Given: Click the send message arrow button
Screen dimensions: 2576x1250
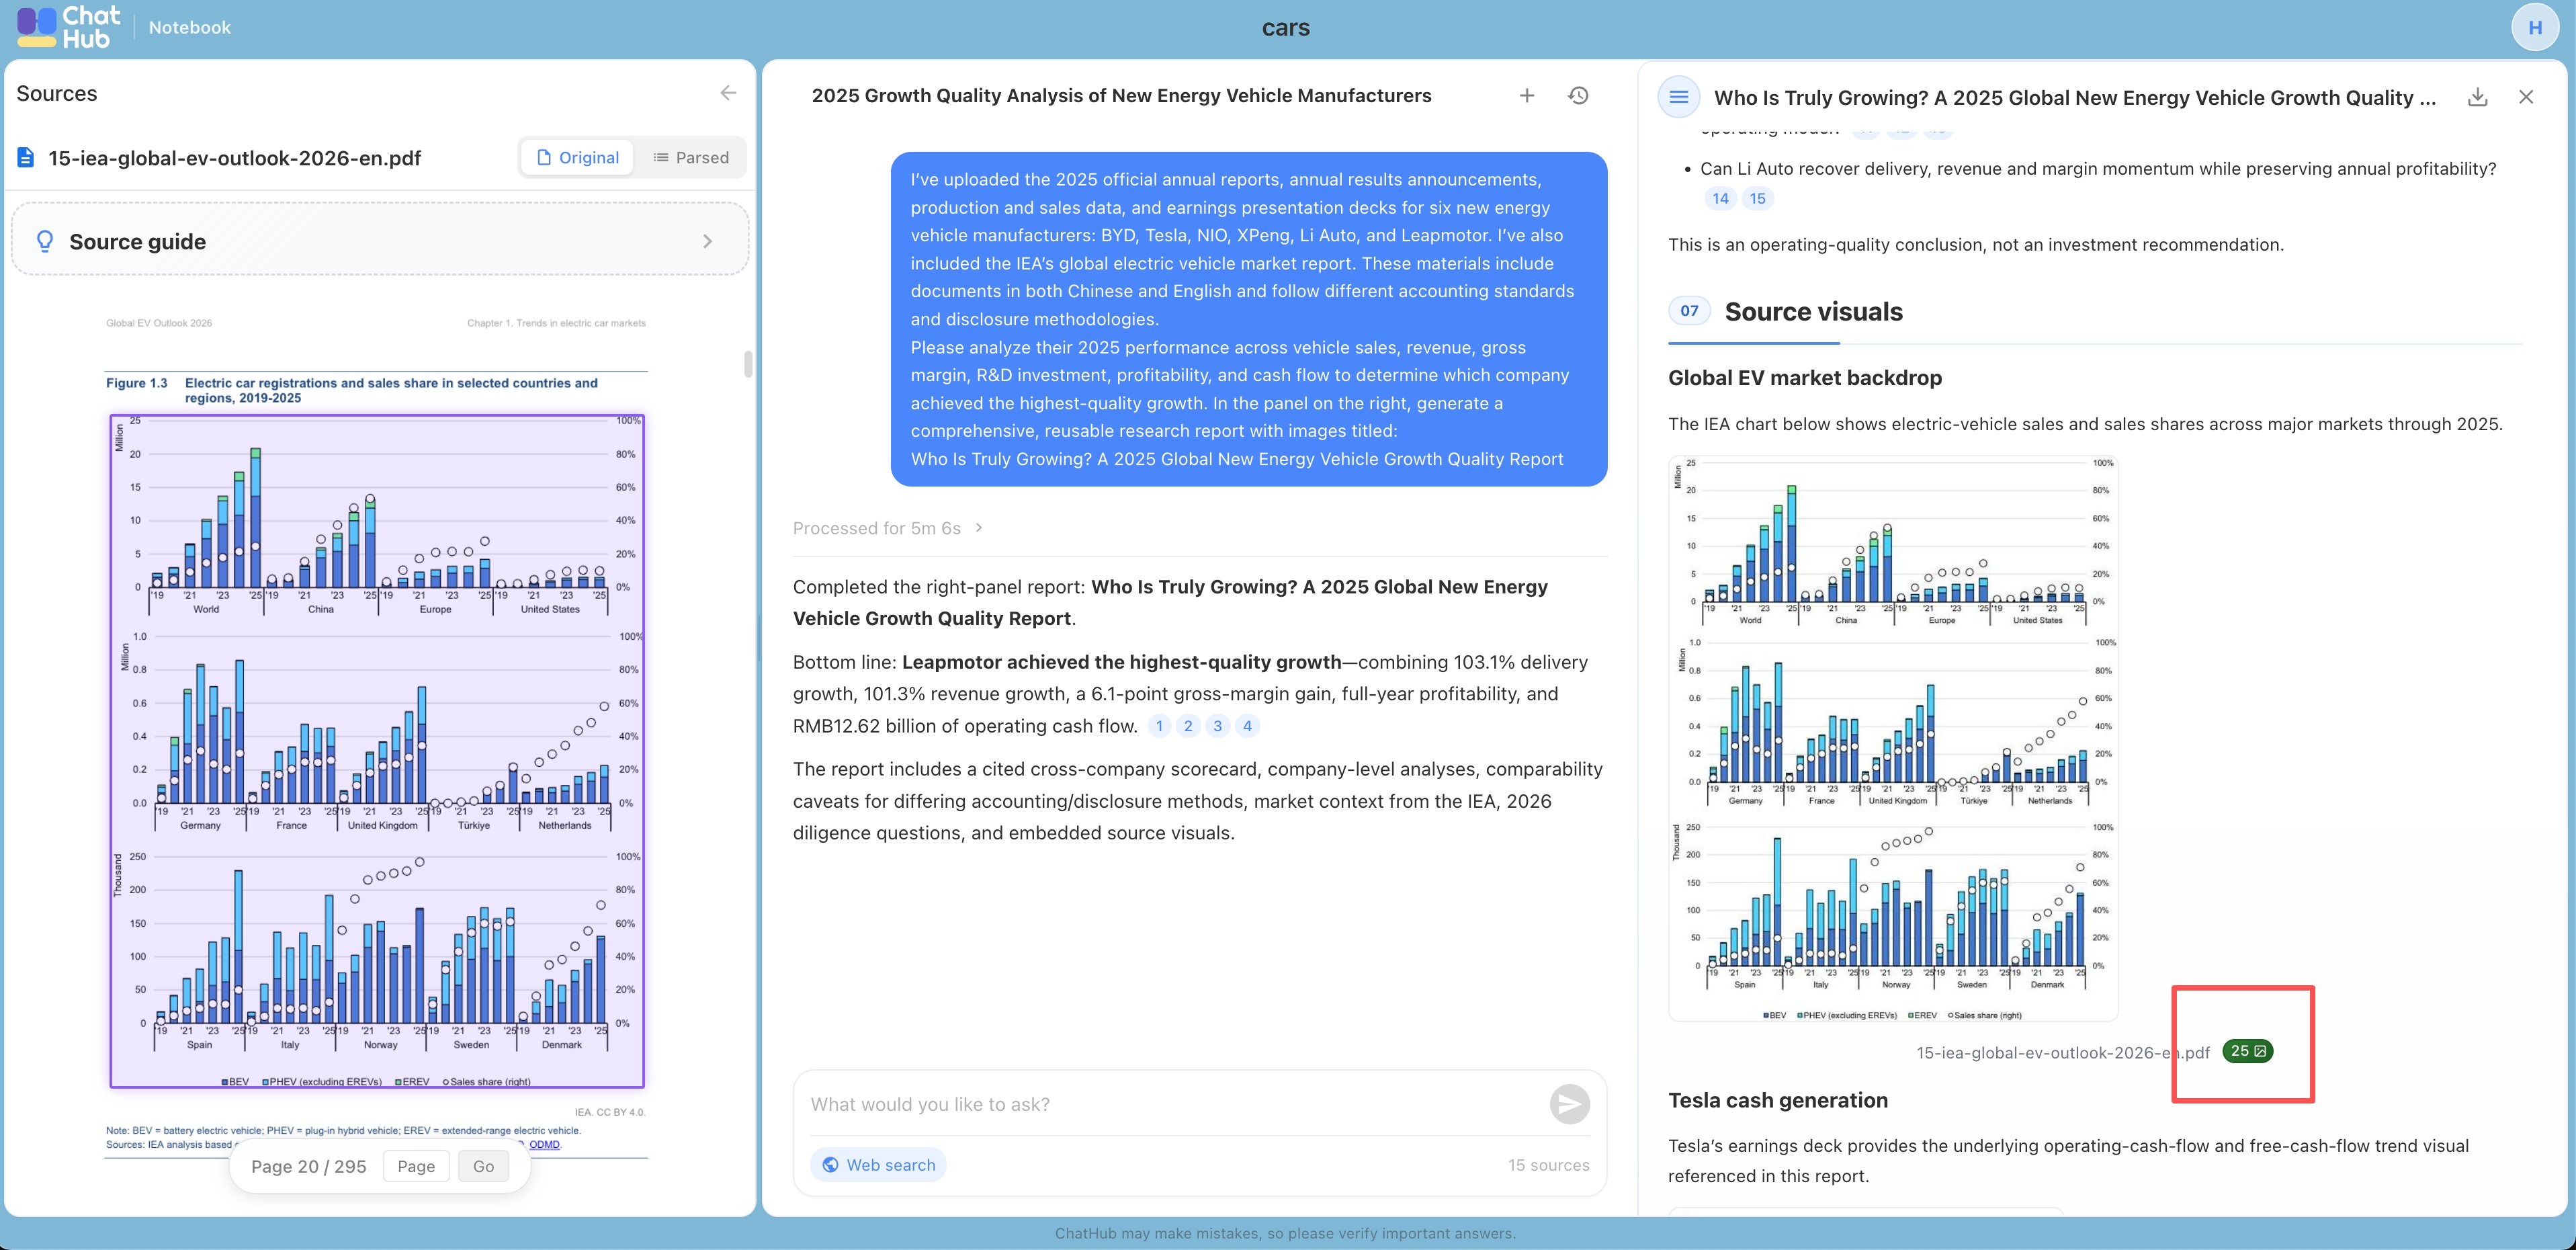Looking at the screenshot, I should click(1569, 1104).
